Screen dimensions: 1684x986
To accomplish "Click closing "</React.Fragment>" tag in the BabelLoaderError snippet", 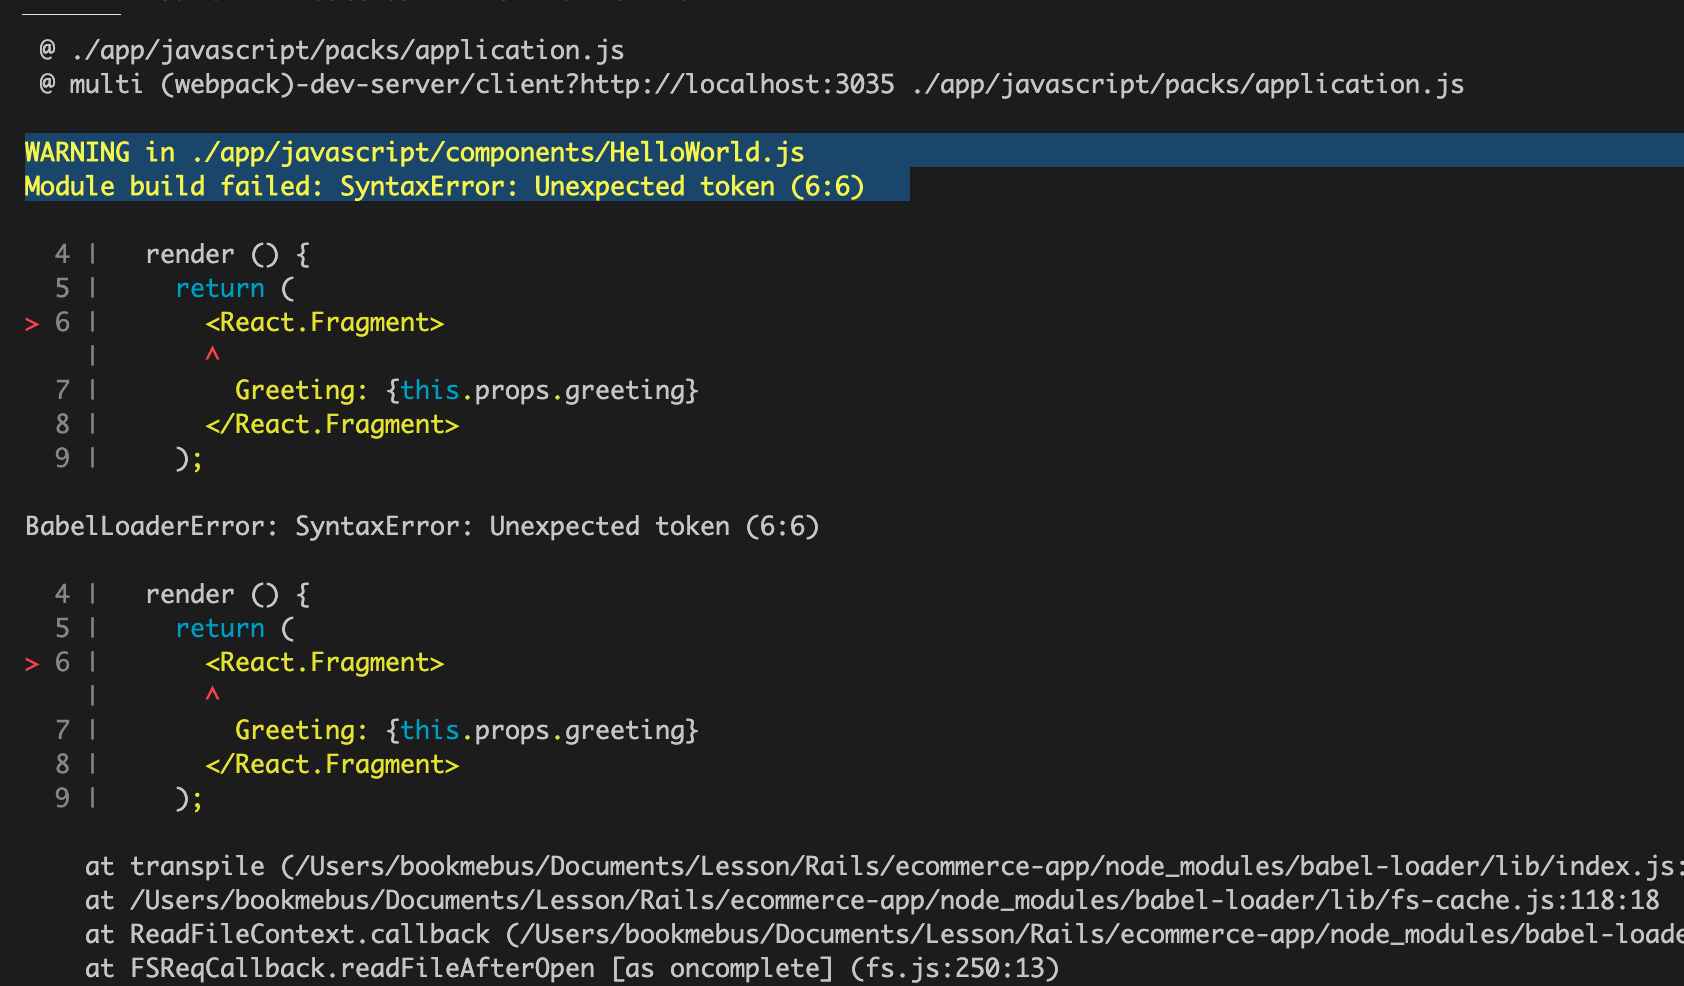I will 332,765.
